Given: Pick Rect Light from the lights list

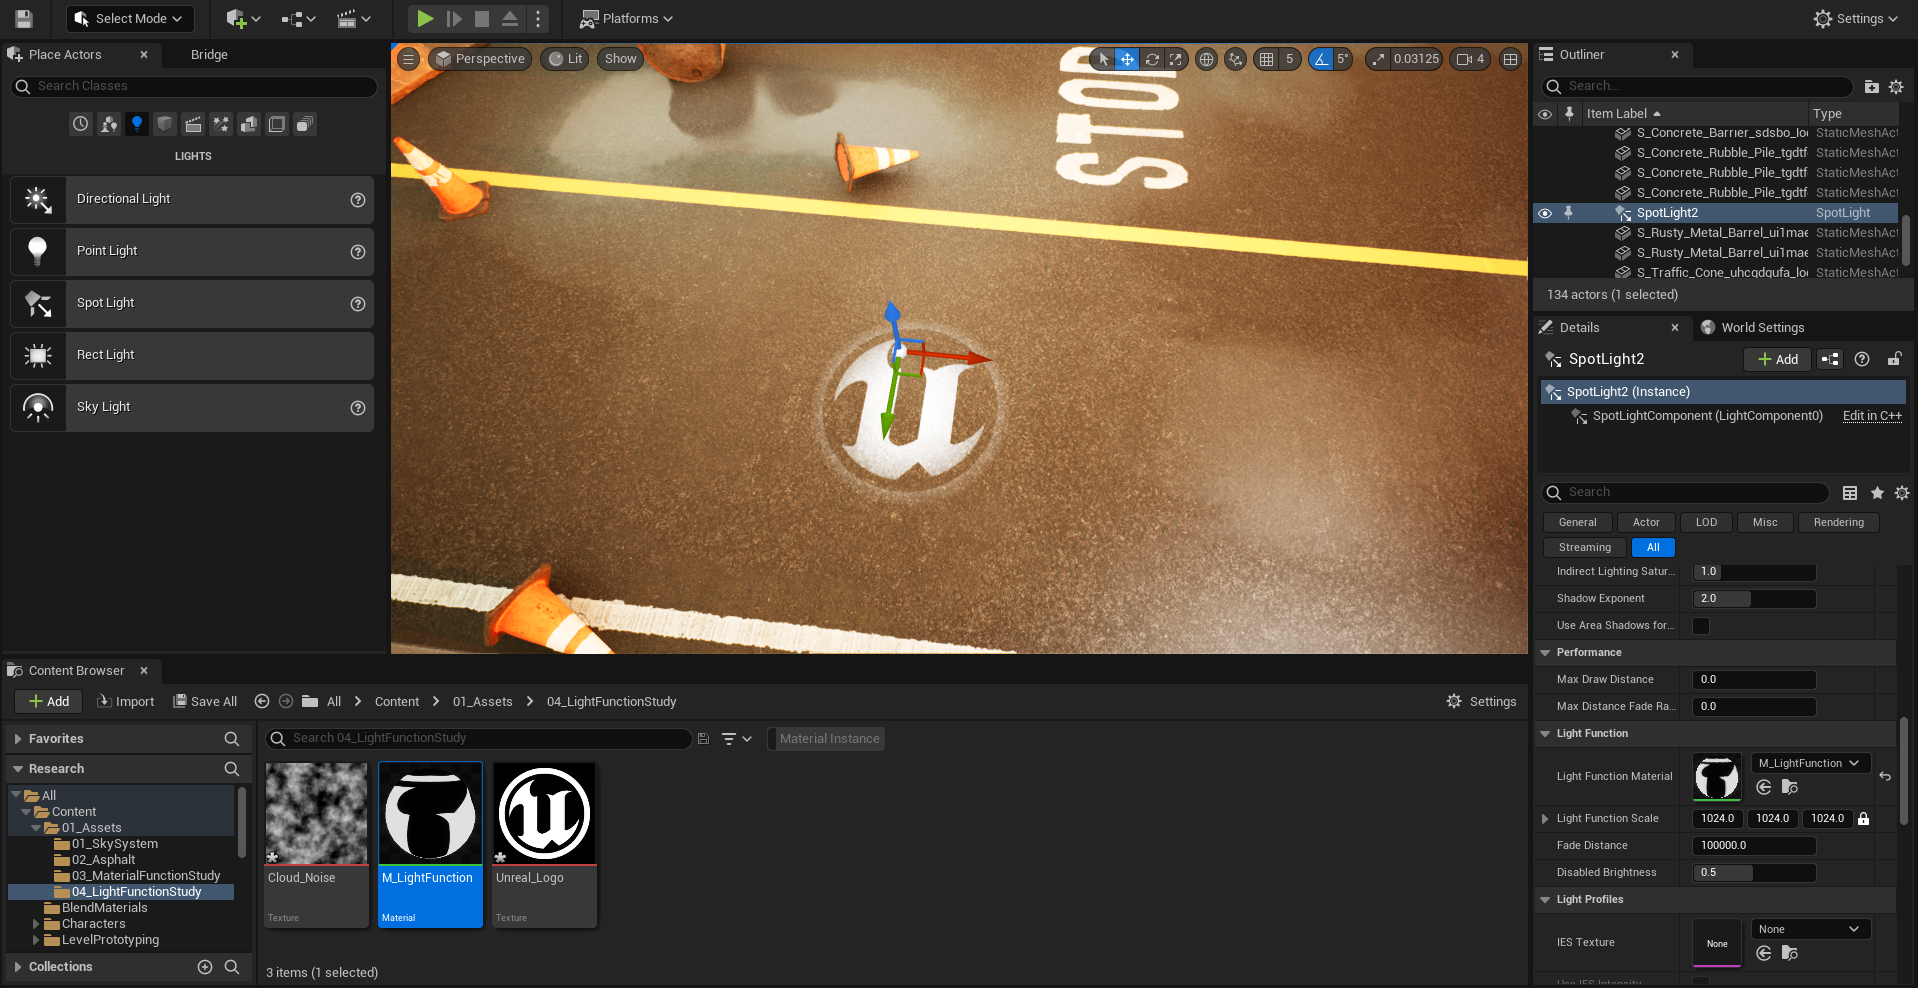Looking at the screenshot, I should pyautogui.click(x=192, y=355).
